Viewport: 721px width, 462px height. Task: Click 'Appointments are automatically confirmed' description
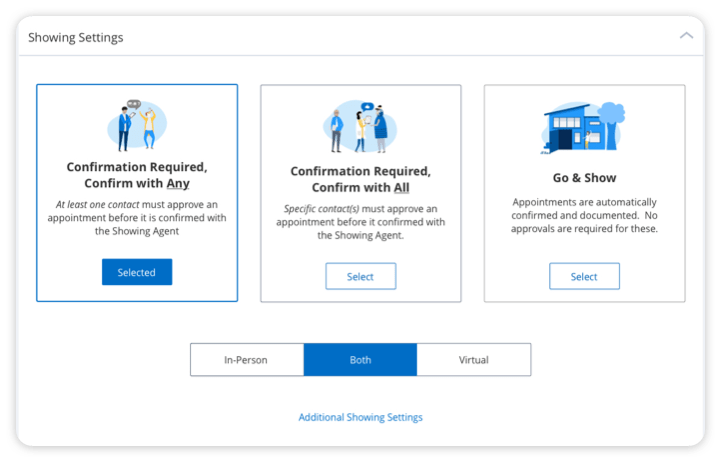584,215
